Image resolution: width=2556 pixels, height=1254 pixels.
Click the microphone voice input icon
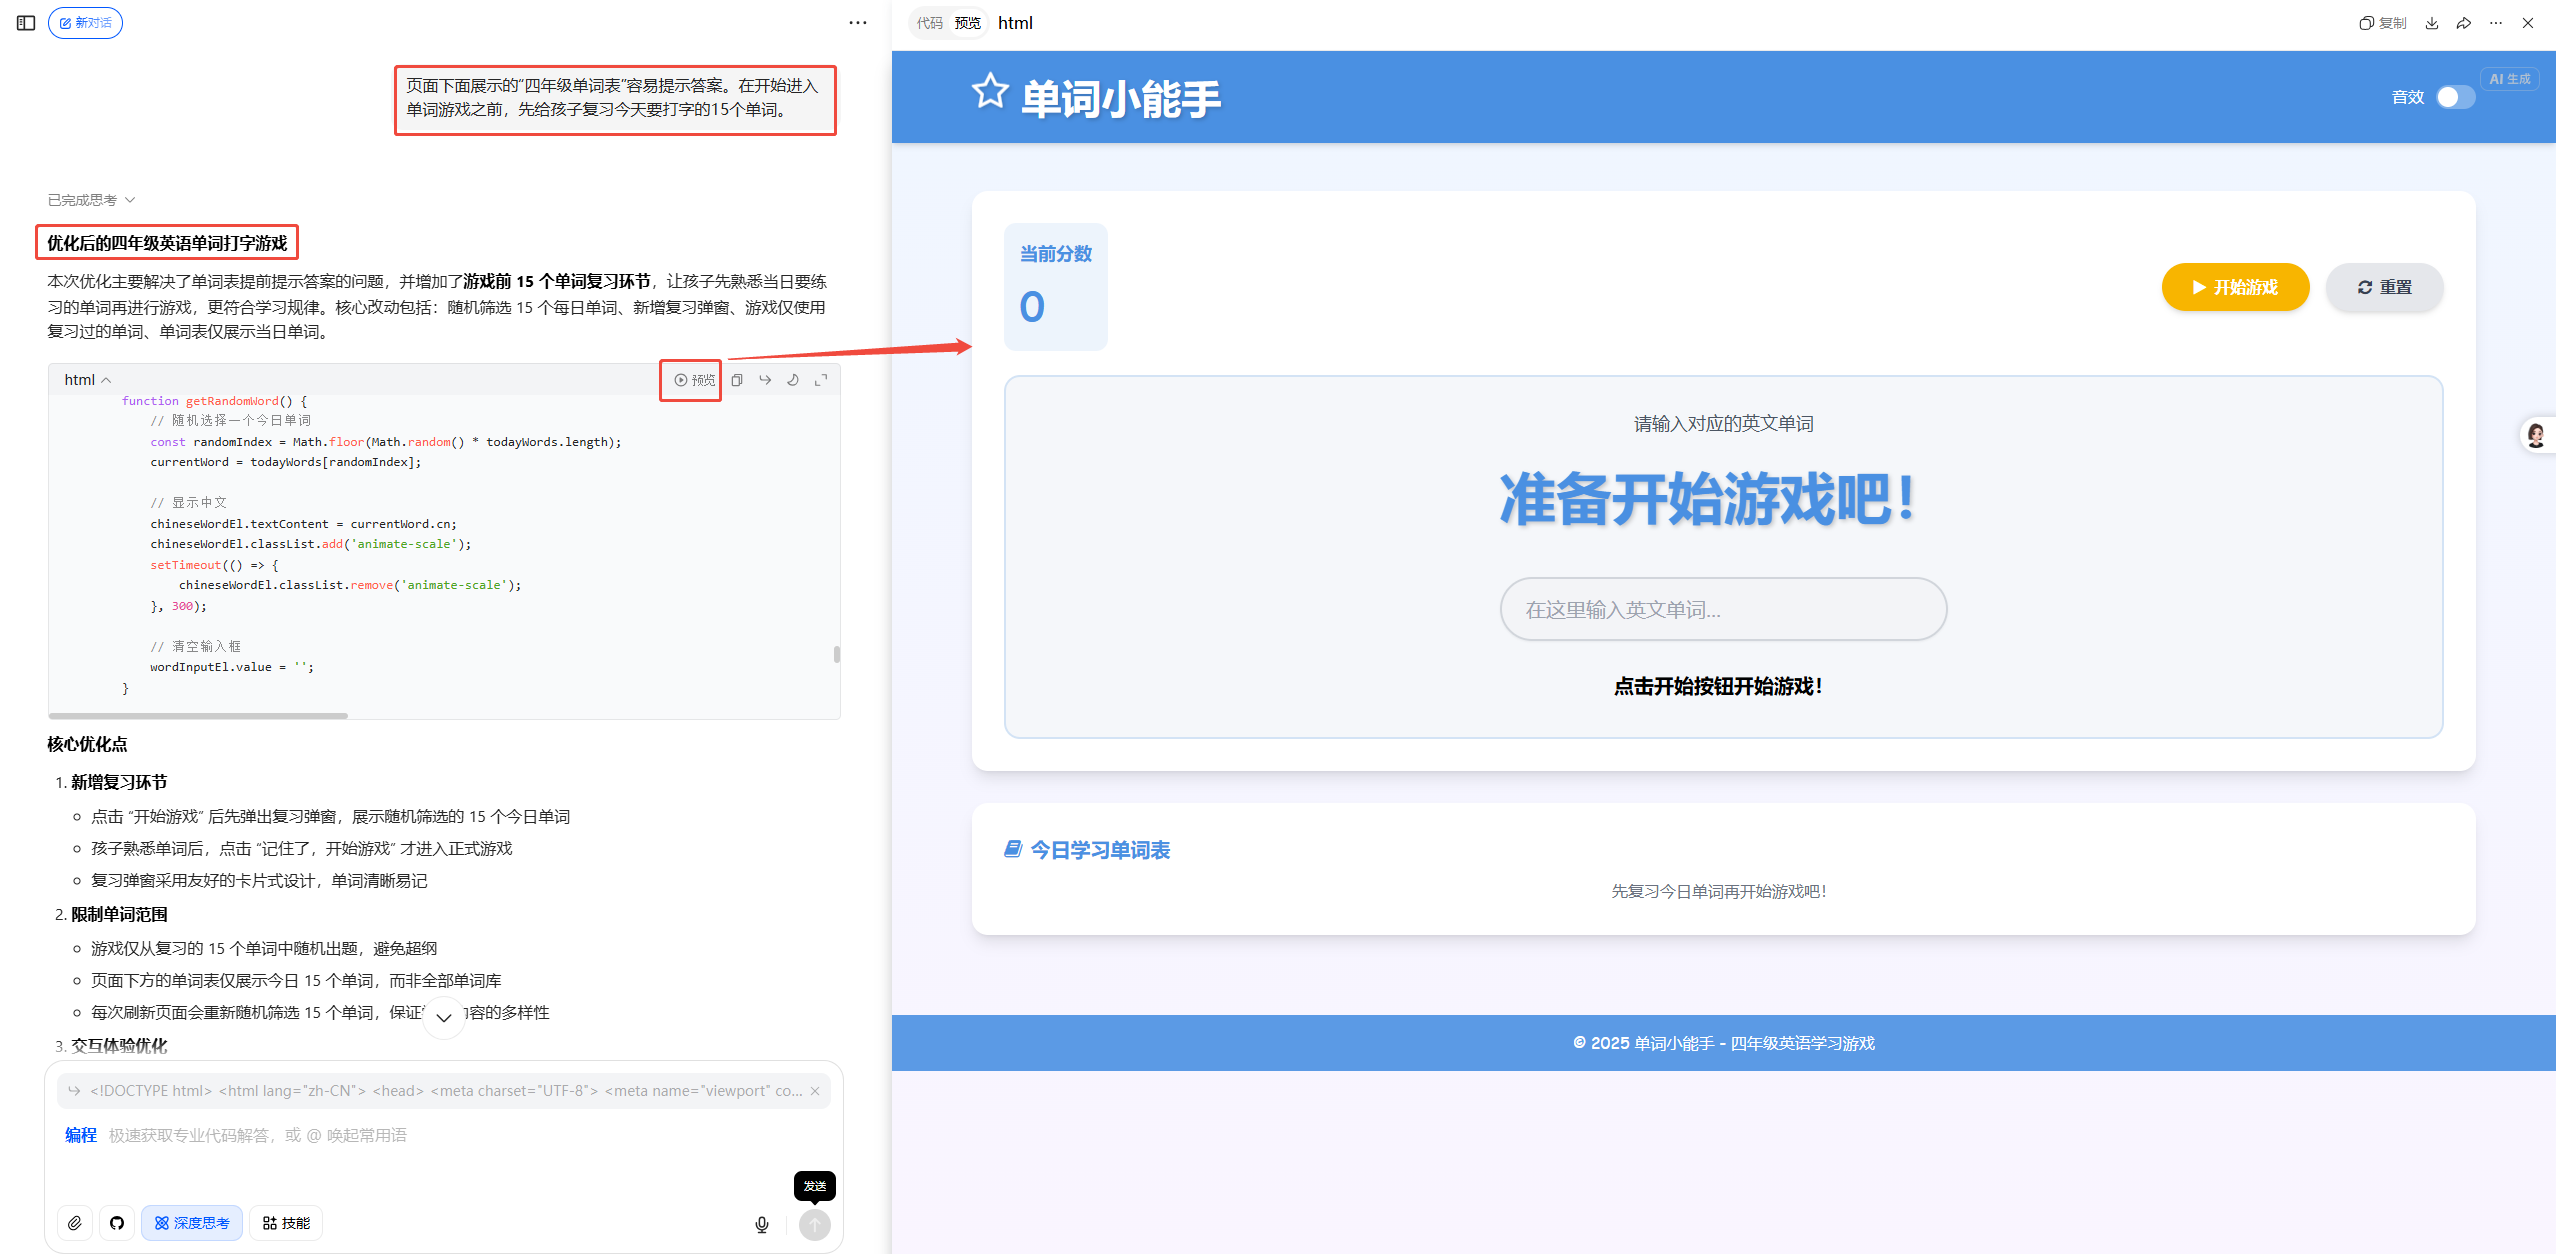762,1224
